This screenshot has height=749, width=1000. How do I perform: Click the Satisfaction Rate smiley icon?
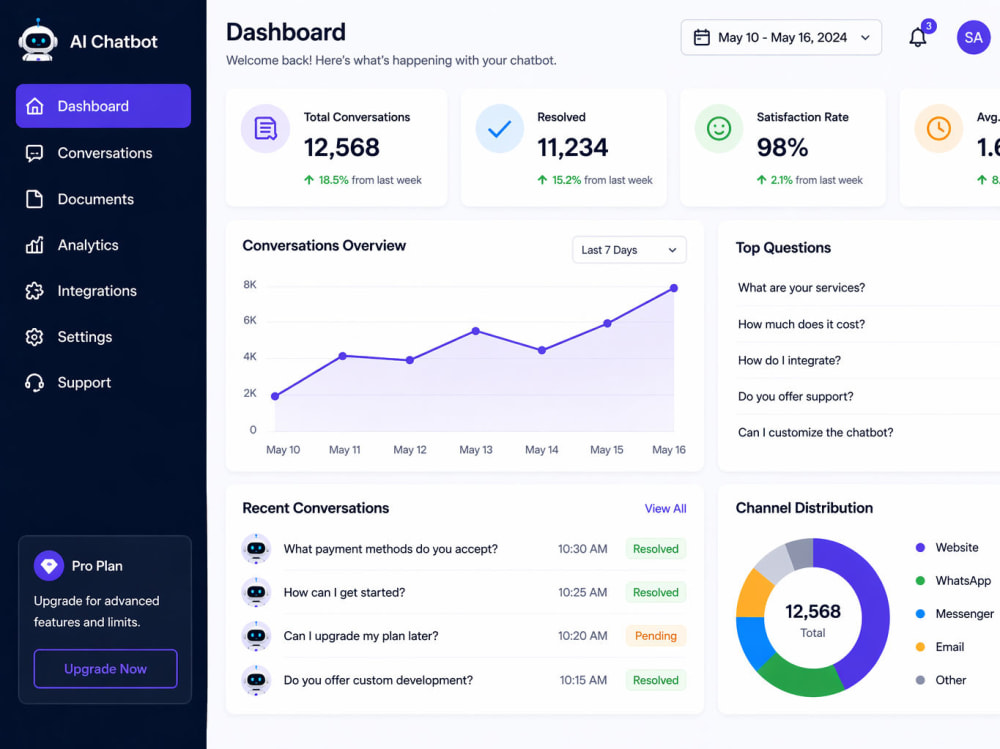click(719, 128)
